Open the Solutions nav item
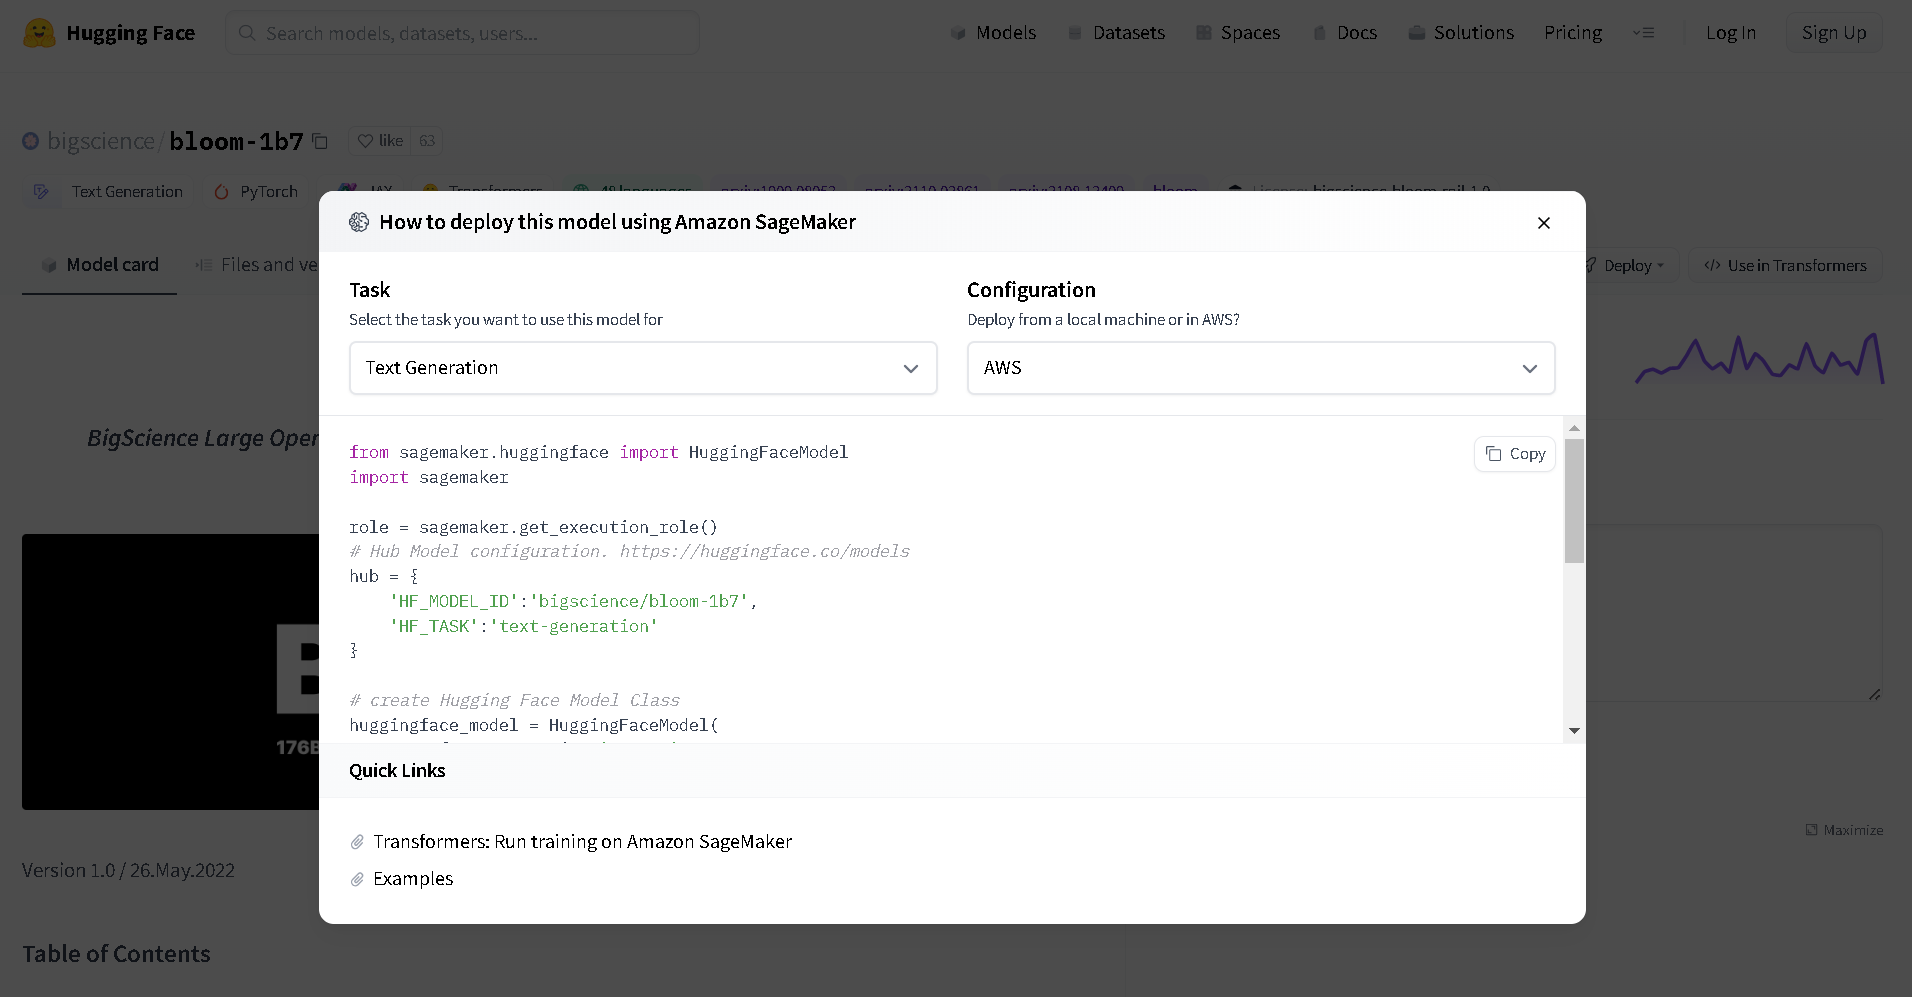The image size is (1912, 997). (1461, 33)
